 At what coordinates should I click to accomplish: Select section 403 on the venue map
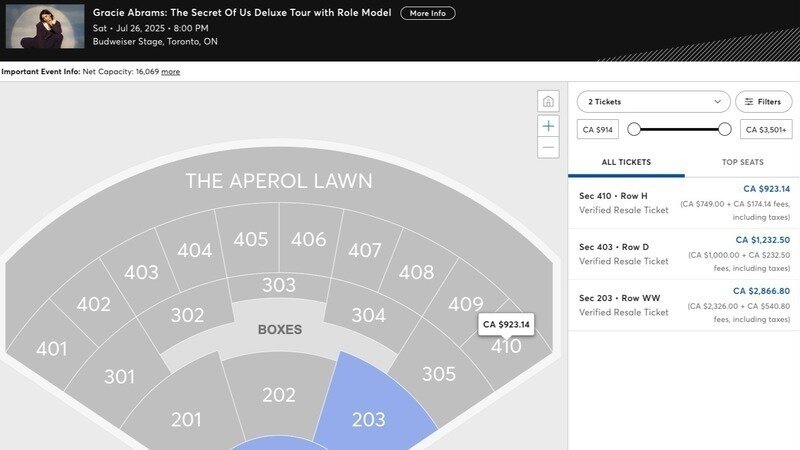[141, 272]
